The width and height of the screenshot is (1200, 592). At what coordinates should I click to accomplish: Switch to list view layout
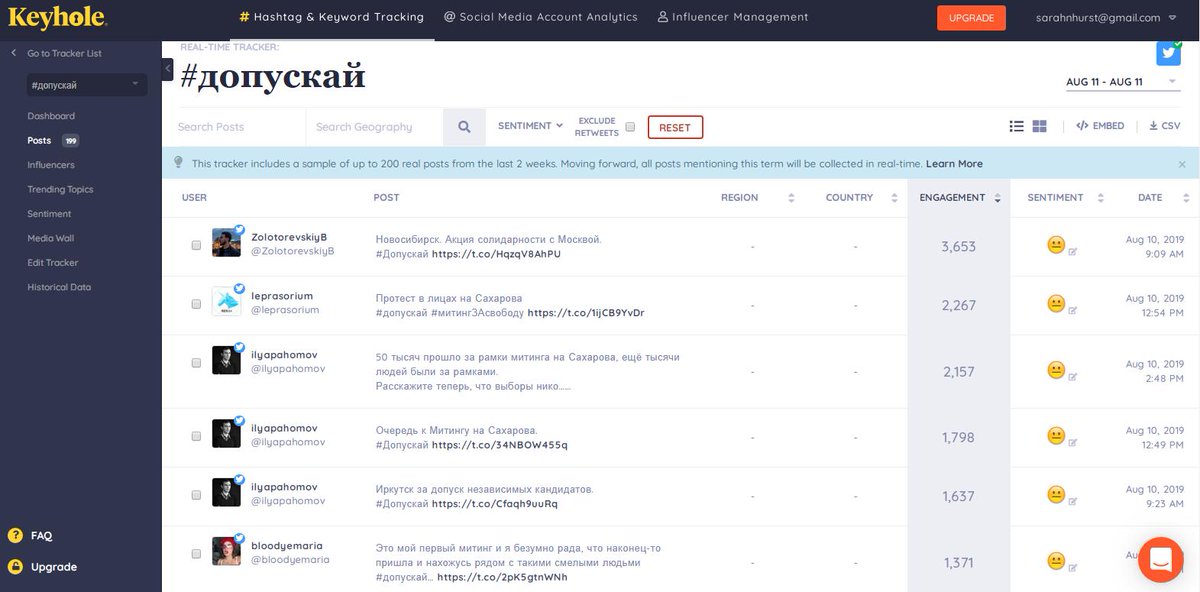[1016, 126]
